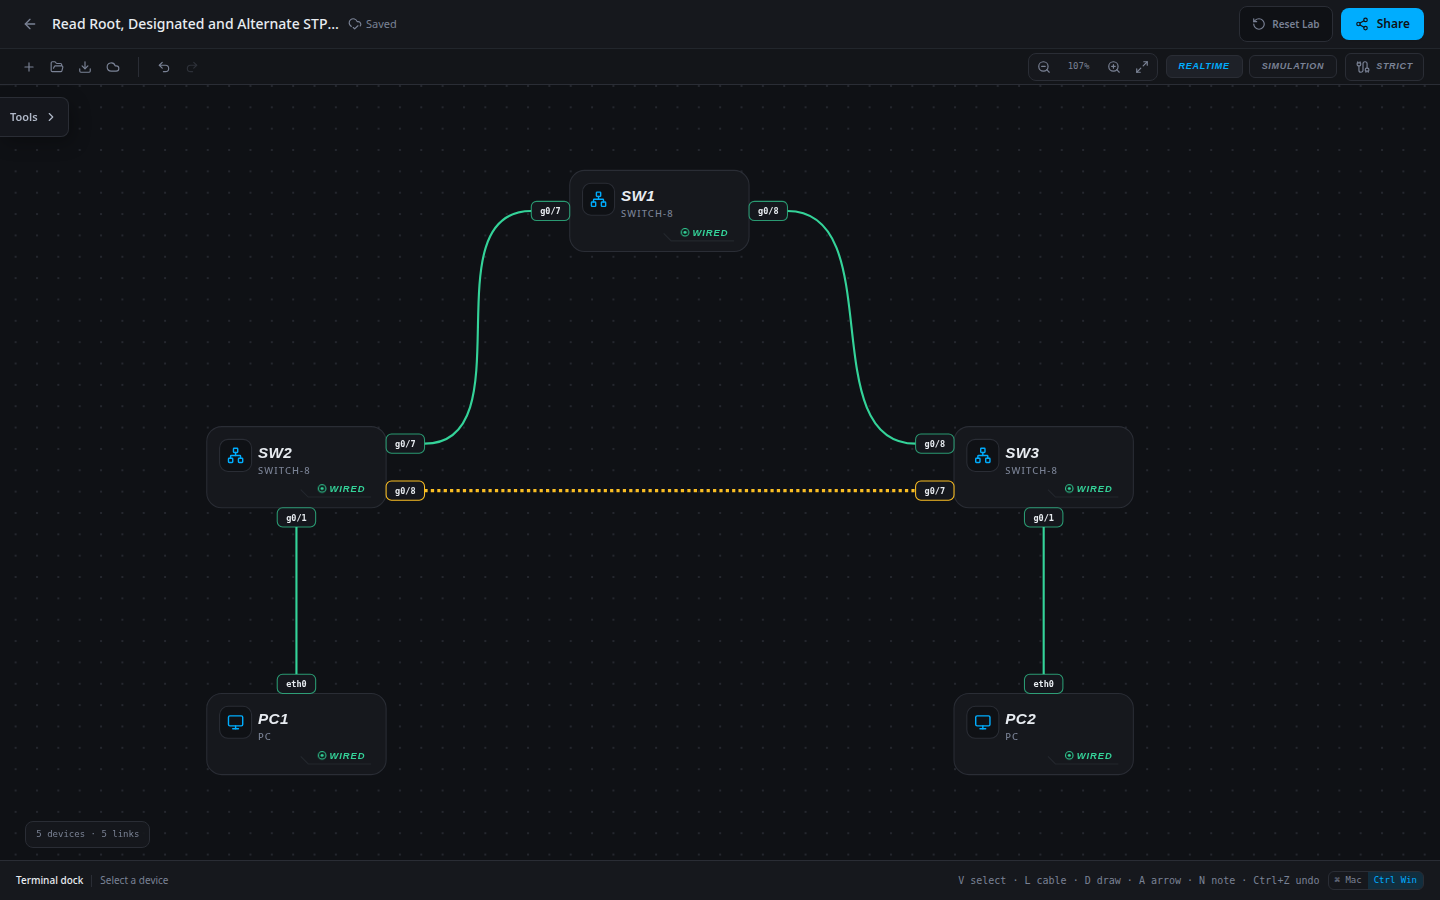Click the lab title text
The height and width of the screenshot is (900, 1440).
[x=195, y=24]
